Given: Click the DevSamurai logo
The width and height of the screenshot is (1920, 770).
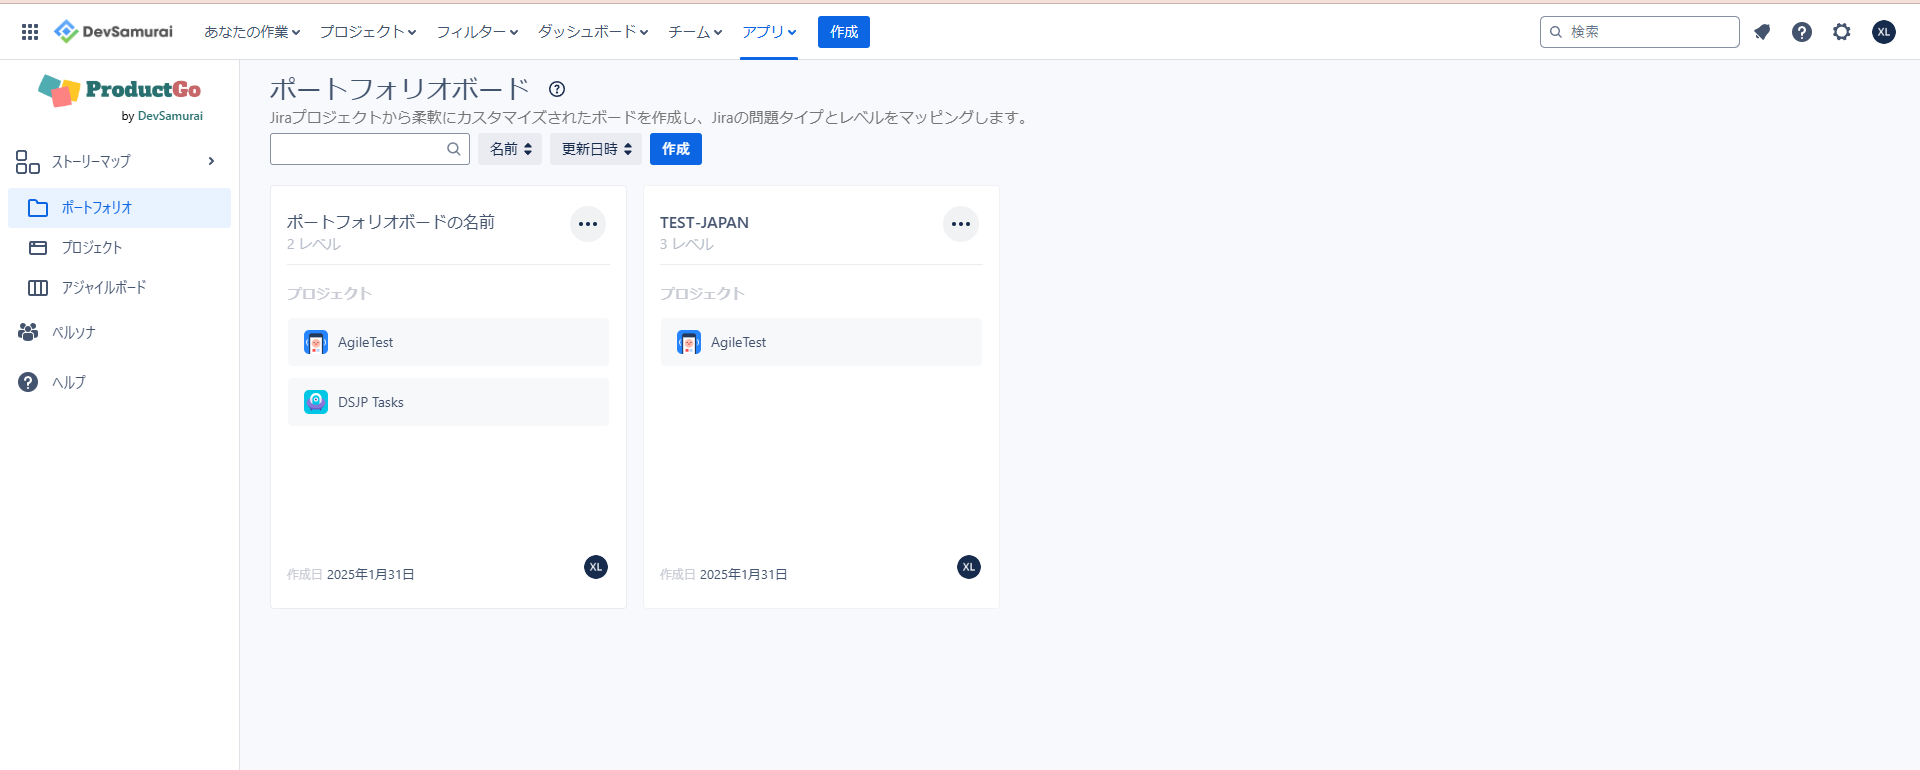Looking at the screenshot, I should pyautogui.click(x=114, y=32).
